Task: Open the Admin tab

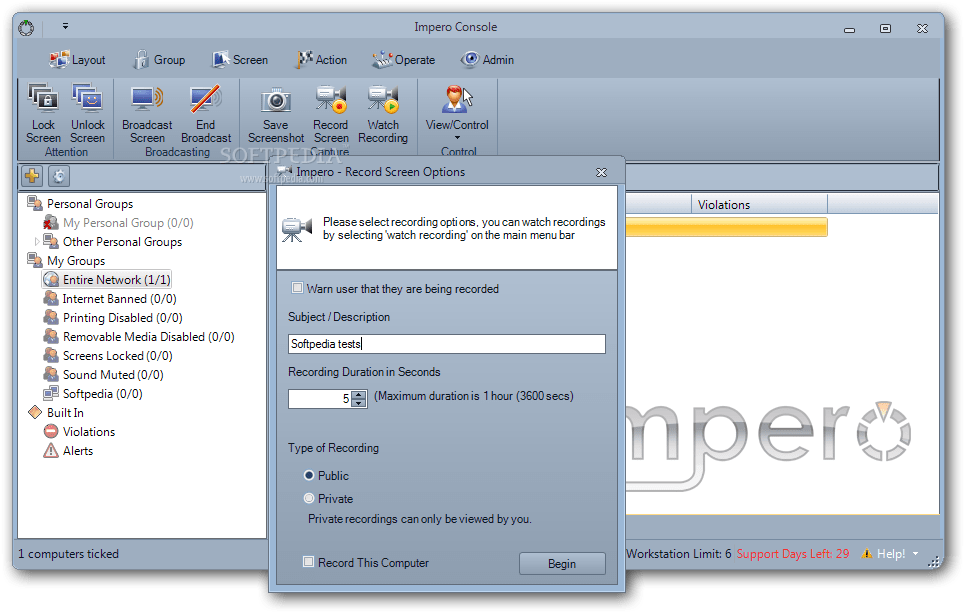Action: coord(487,60)
